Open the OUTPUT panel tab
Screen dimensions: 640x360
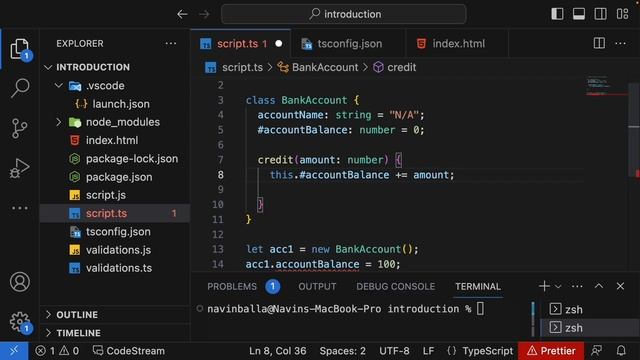pyautogui.click(x=317, y=287)
